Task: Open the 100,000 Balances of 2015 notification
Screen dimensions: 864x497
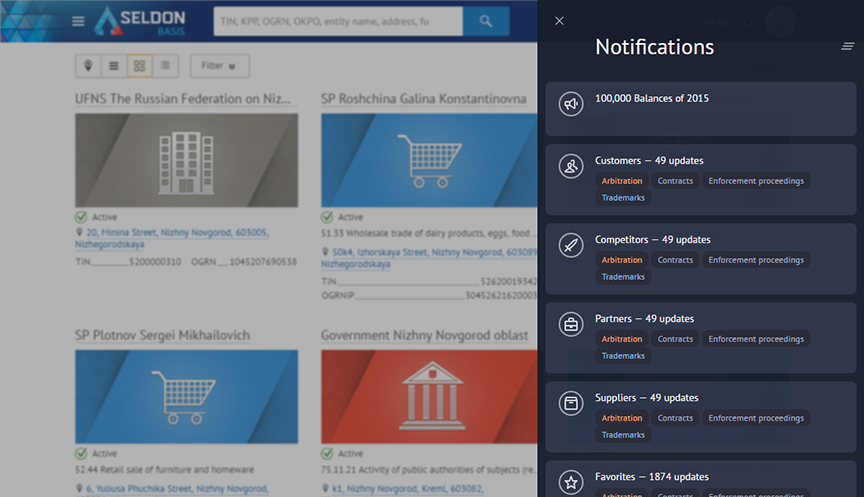Action: [701, 109]
